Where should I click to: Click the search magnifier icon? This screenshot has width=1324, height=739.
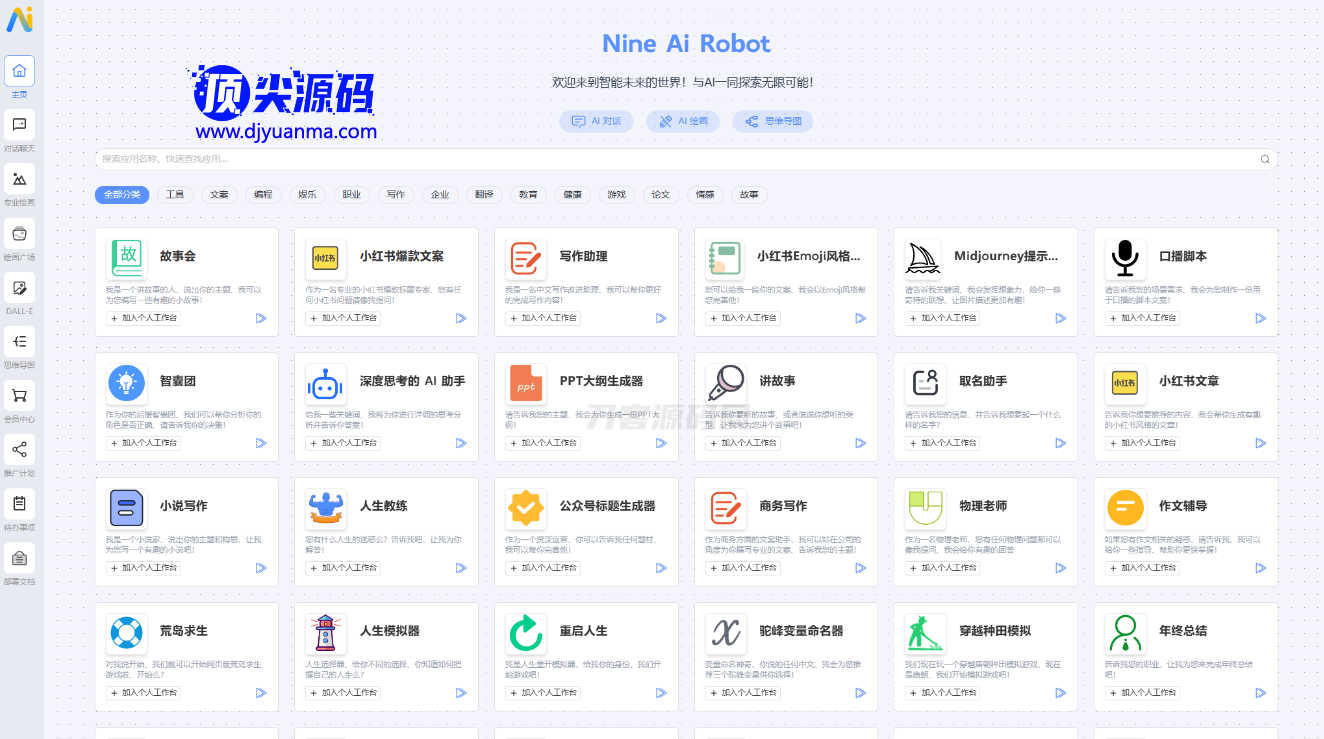pos(1265,159)
